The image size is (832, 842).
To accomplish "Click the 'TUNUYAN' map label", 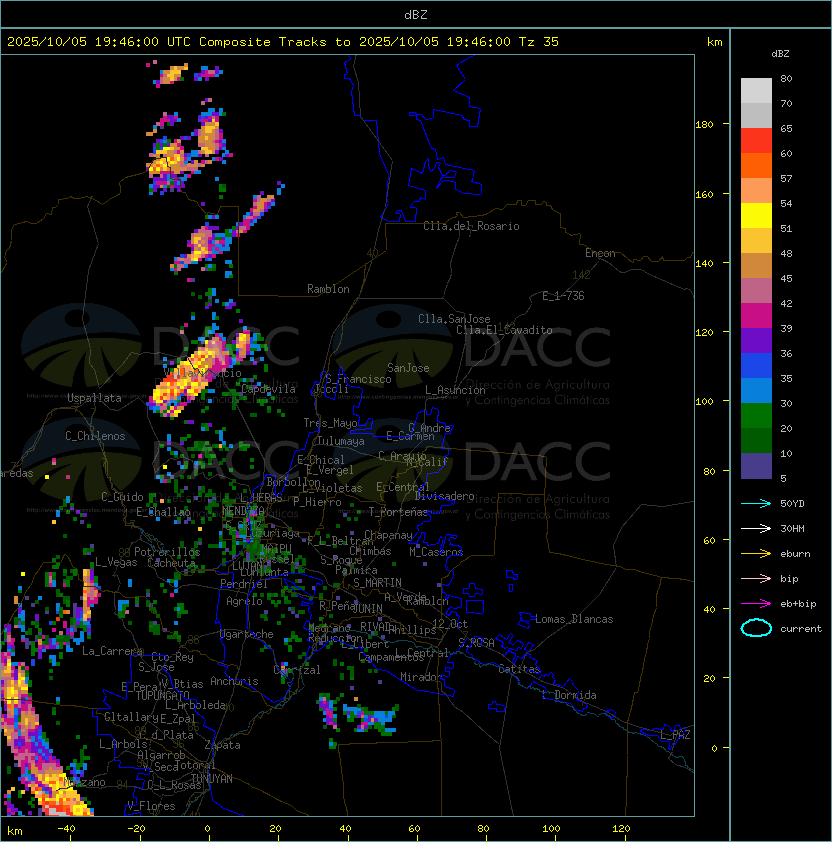I will coord(212,779).
